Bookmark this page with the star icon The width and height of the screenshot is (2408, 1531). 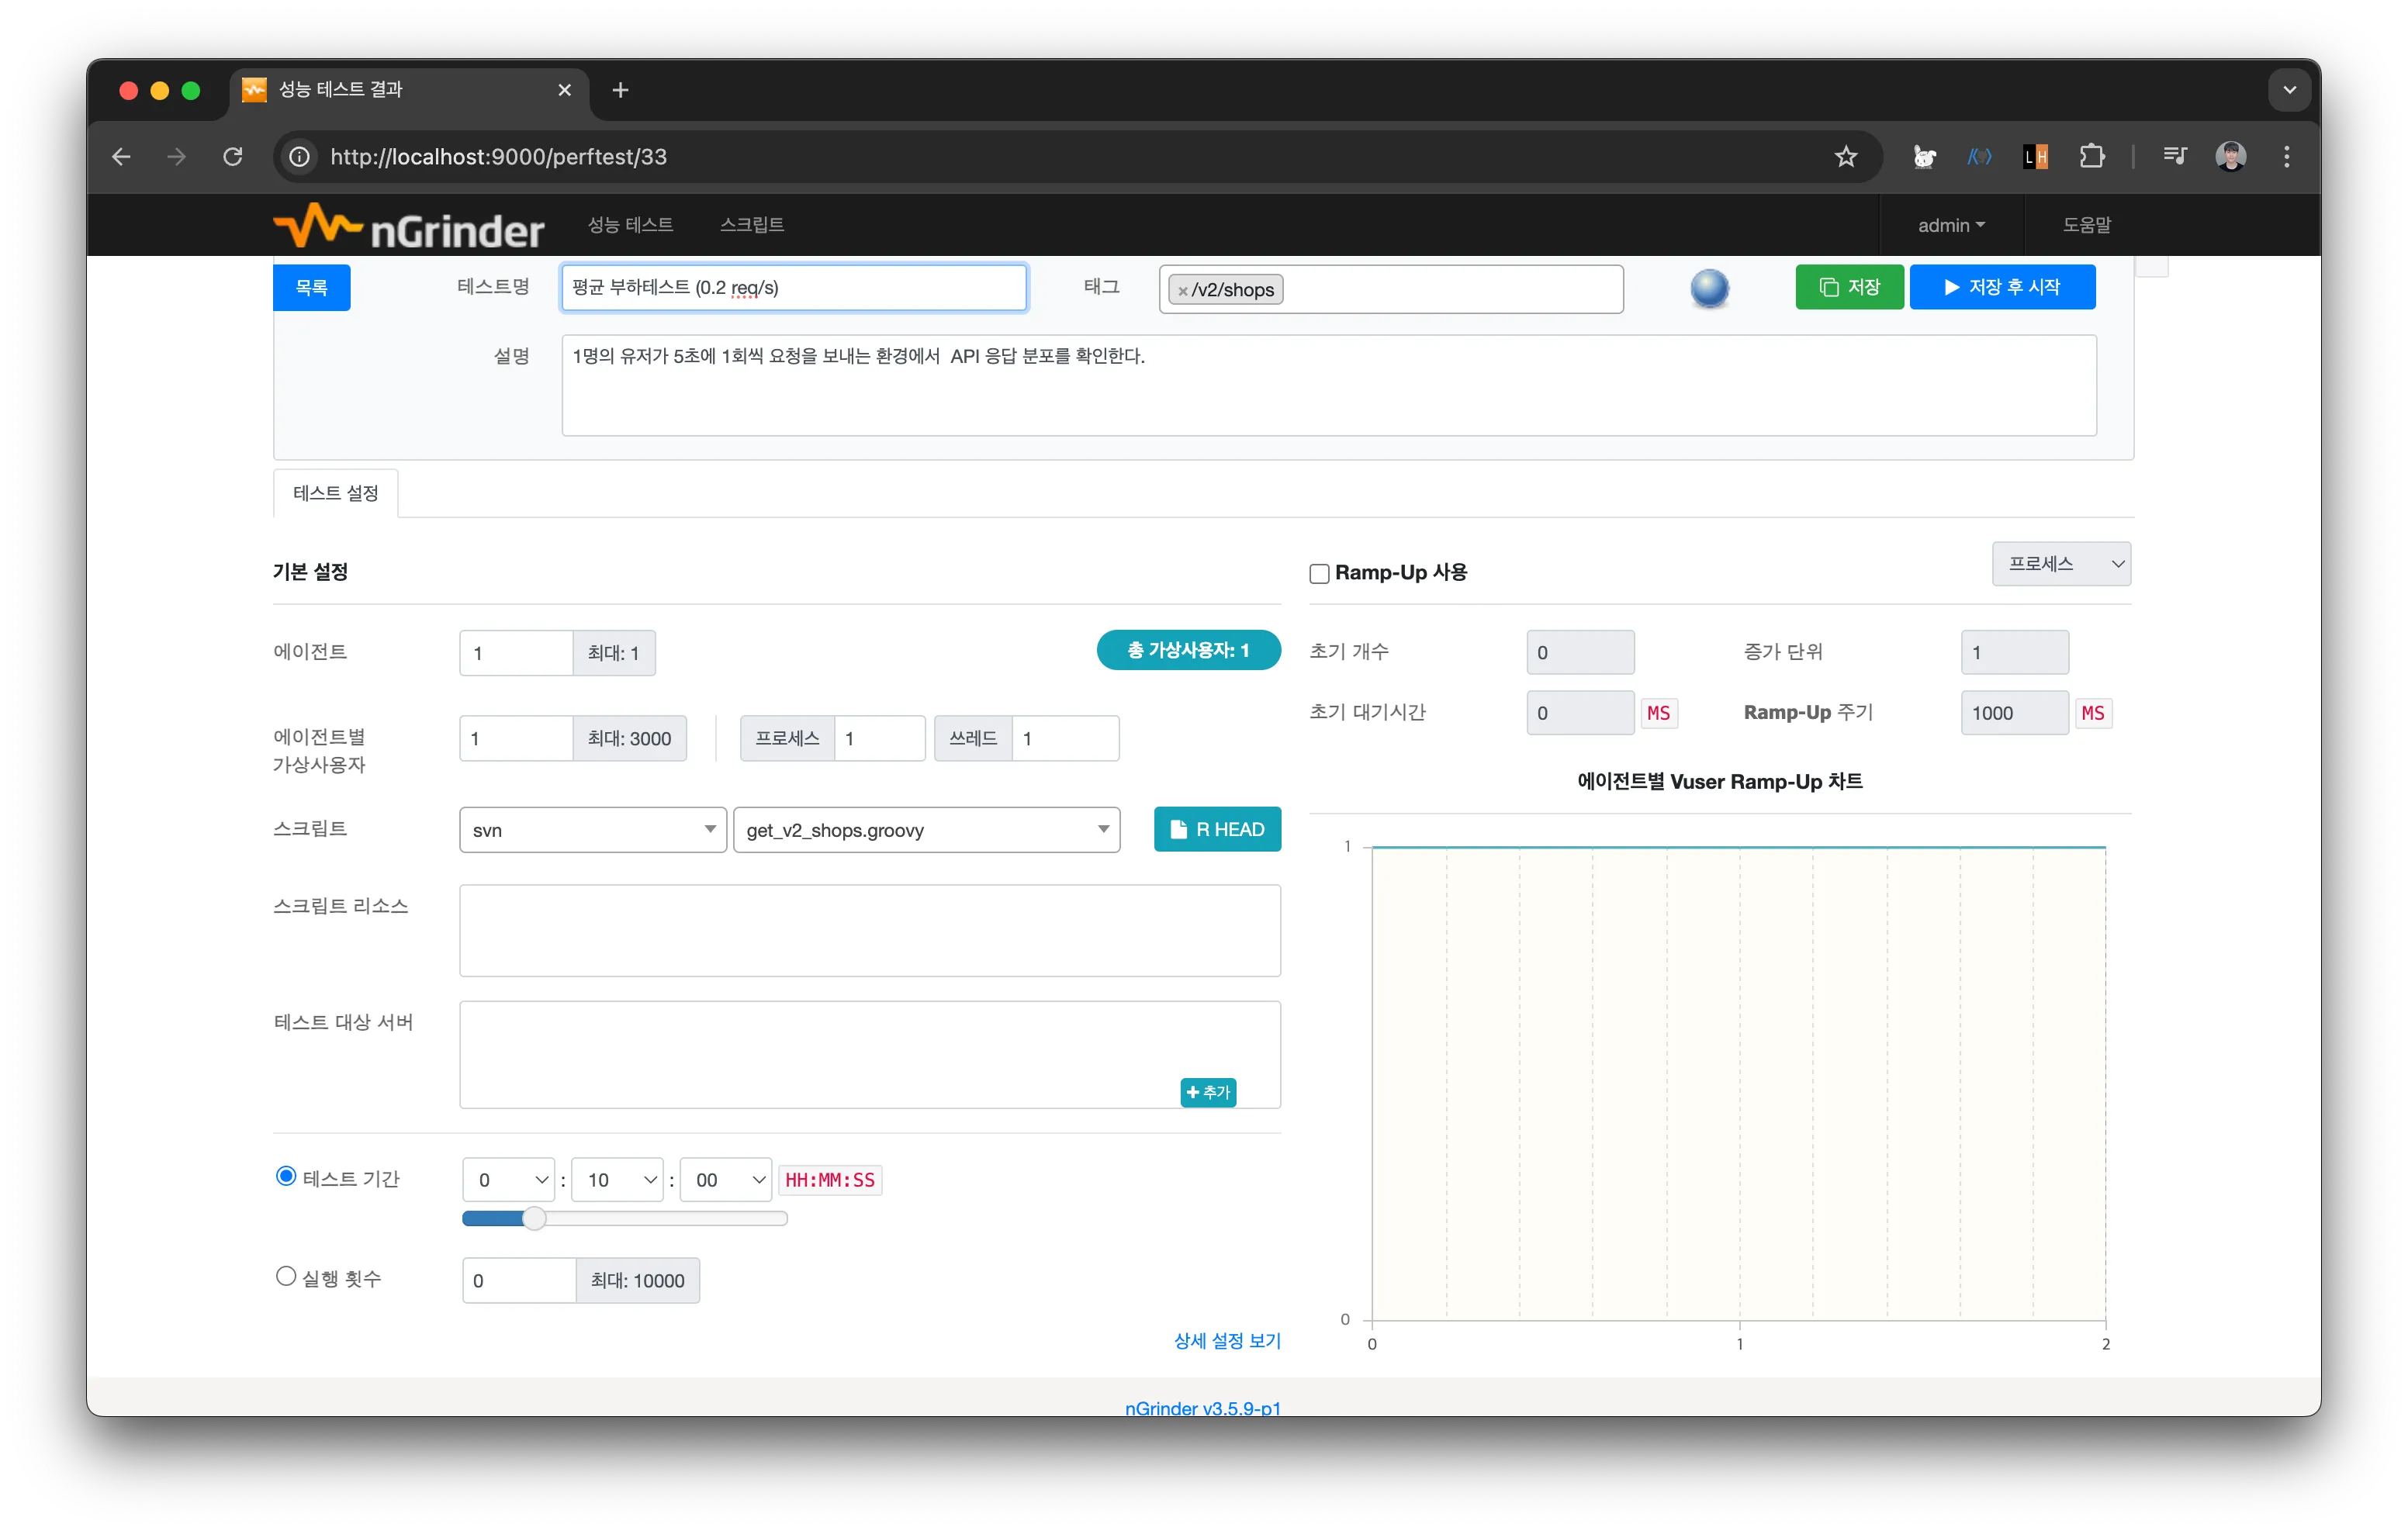click(x=1845, y=157)
